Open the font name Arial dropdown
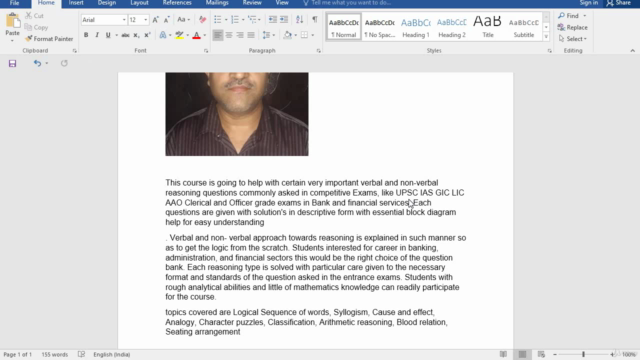Viewport: 640px width, 360px height. click(x=124, y=20)
